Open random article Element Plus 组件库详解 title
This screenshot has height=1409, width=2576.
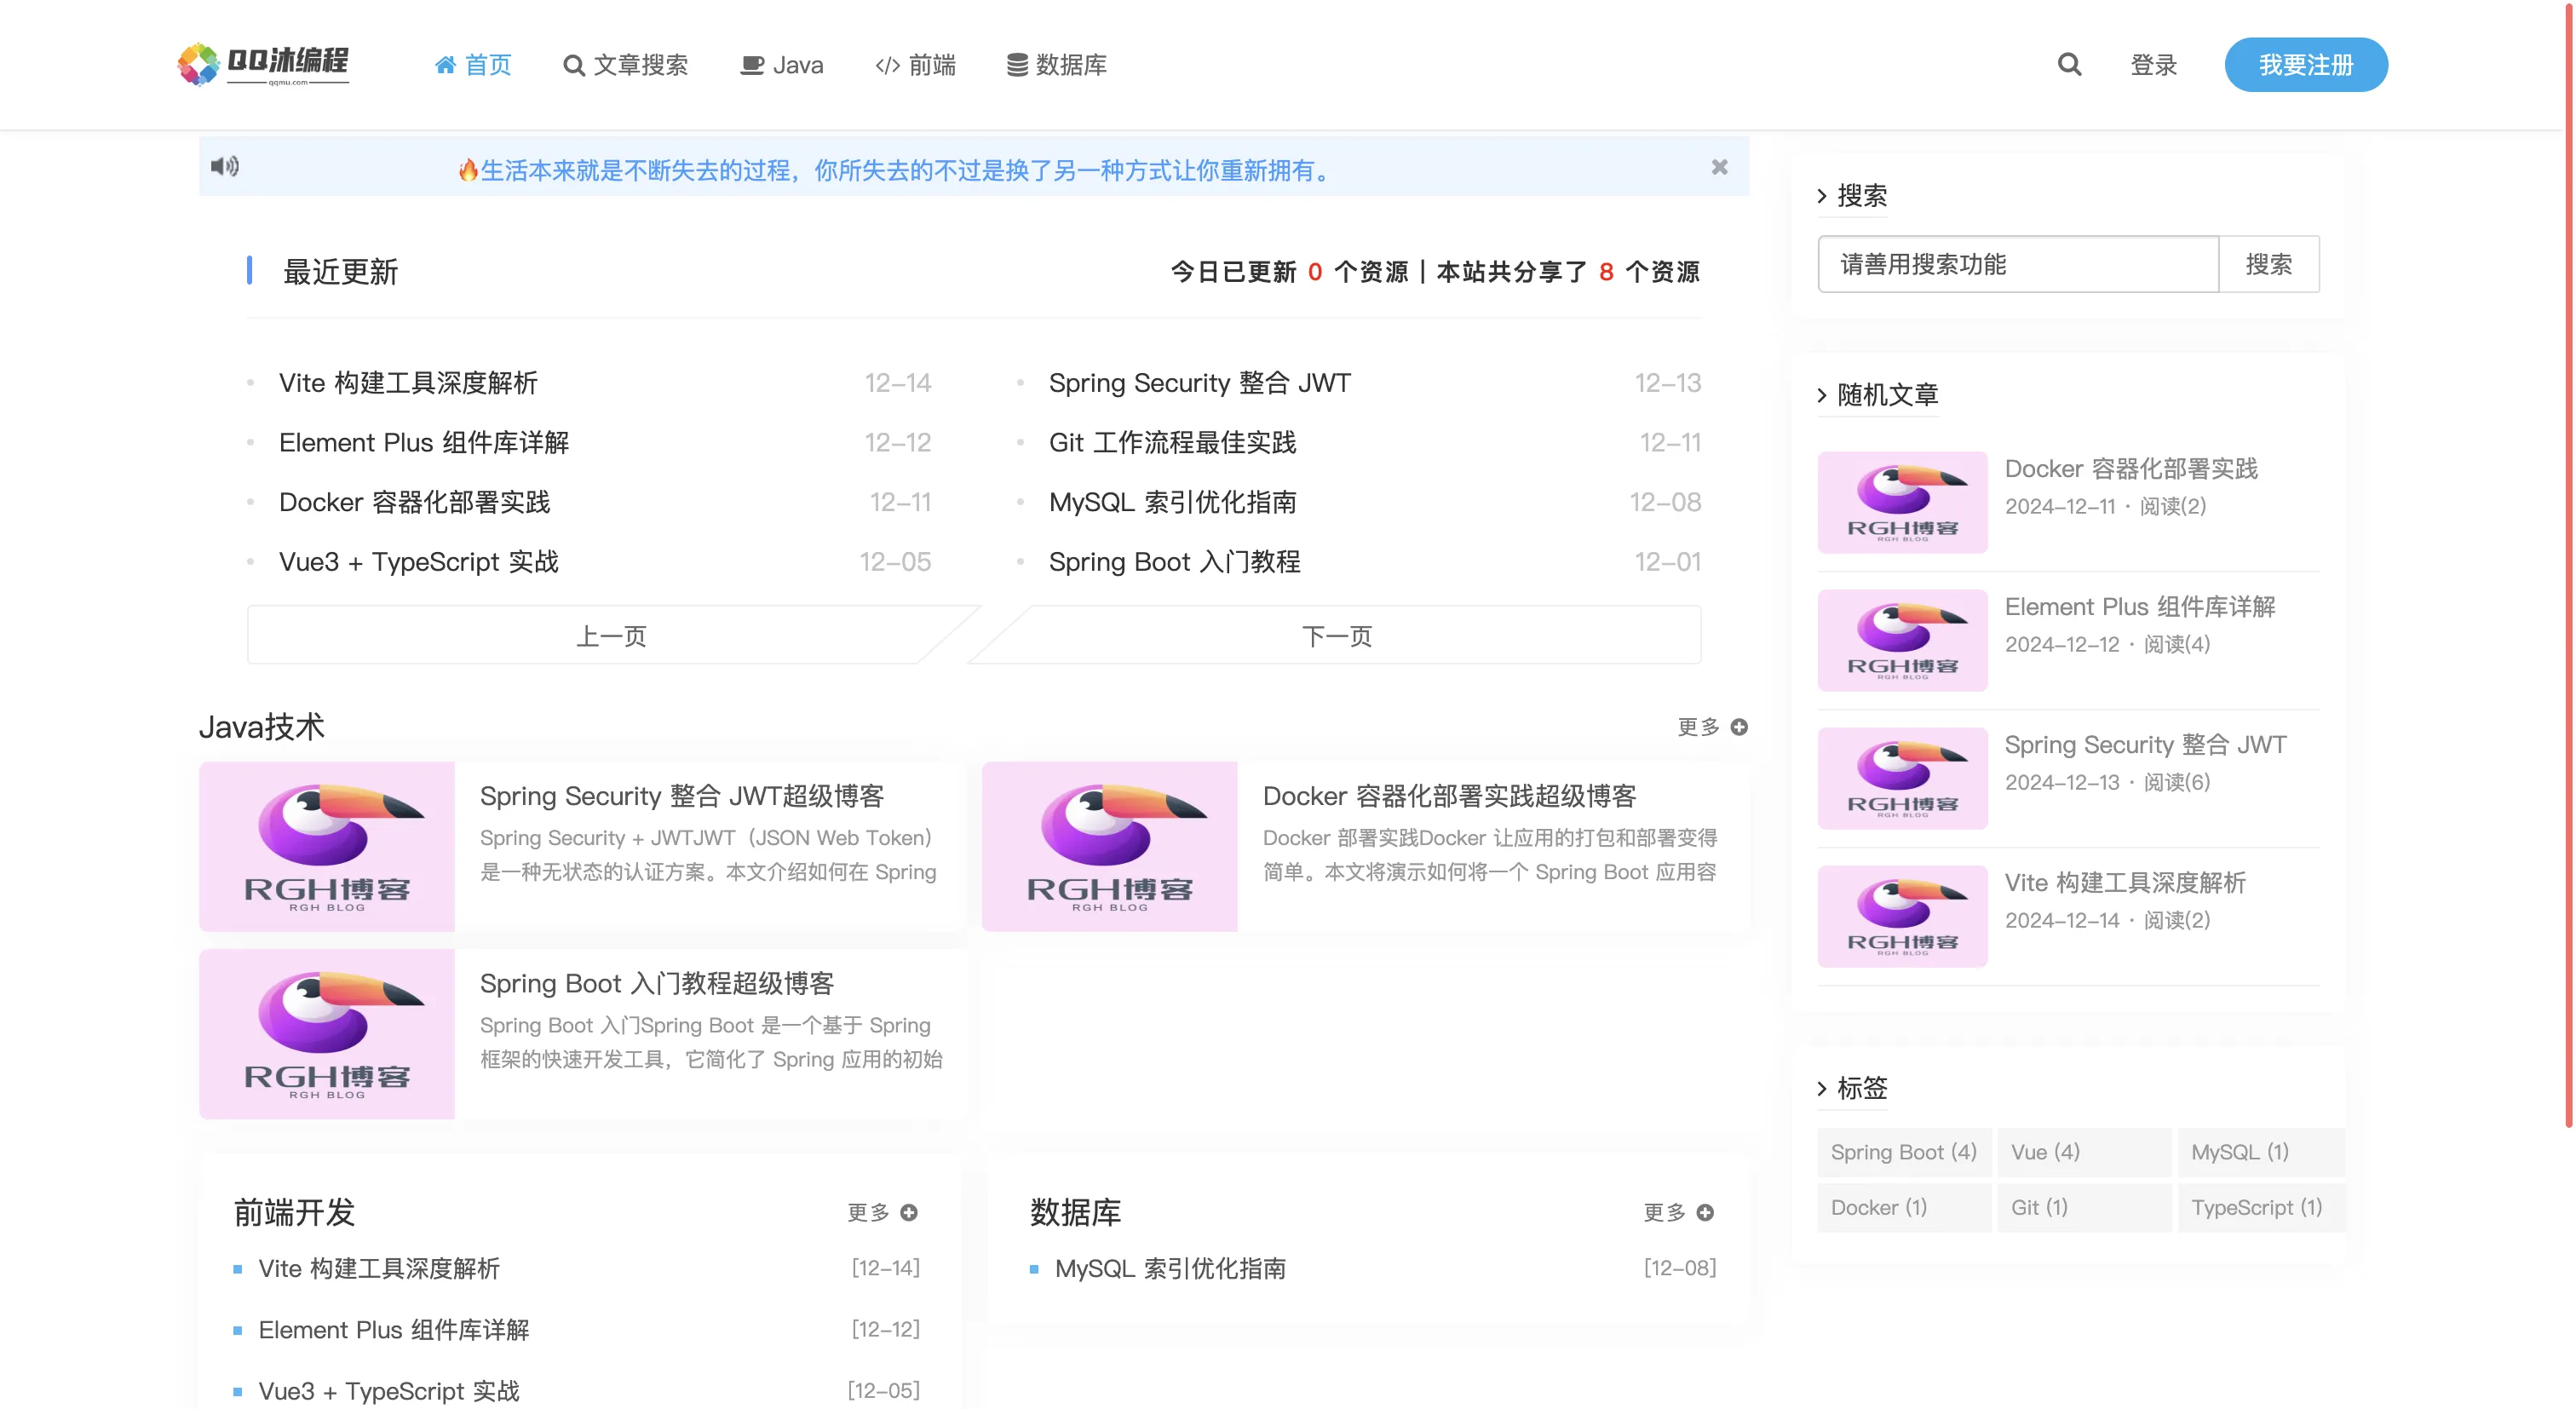(x=2140, y=607)
